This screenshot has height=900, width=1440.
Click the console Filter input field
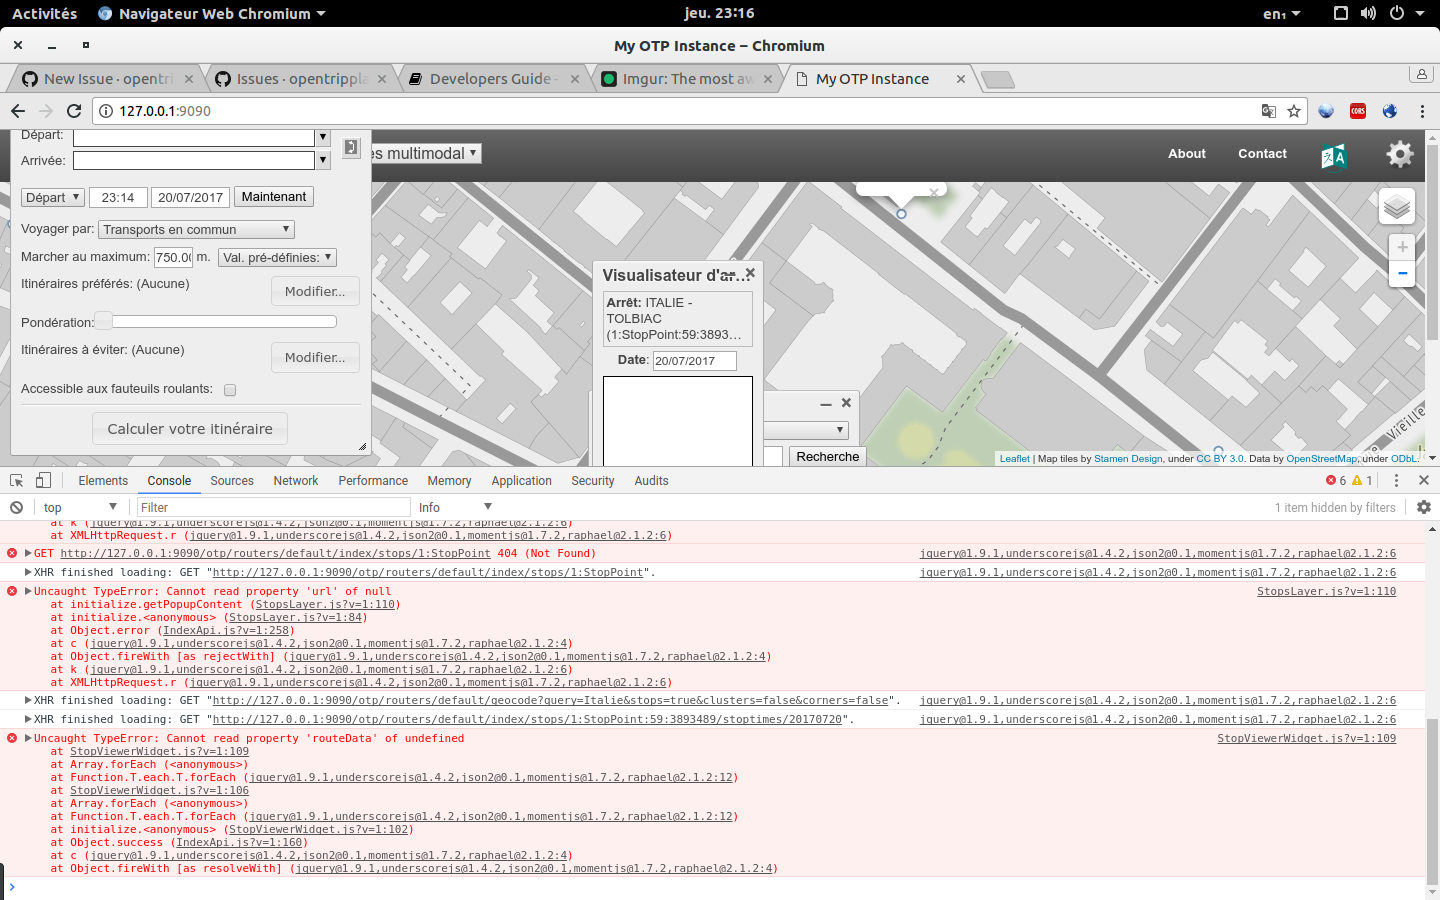[274, 508]
